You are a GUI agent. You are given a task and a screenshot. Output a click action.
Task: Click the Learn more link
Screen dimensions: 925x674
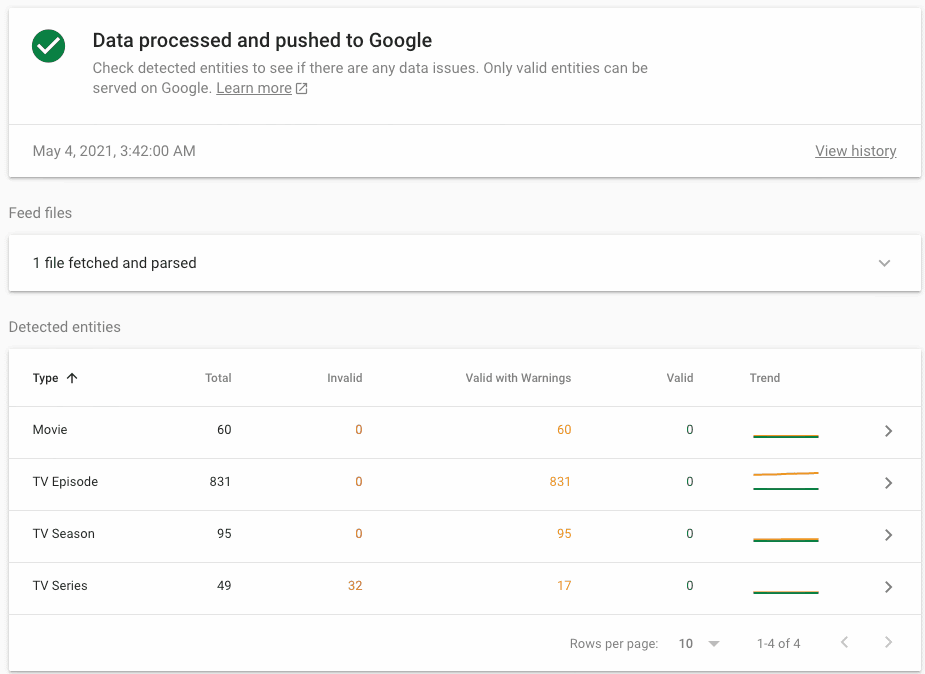click(x=254, y=88)
